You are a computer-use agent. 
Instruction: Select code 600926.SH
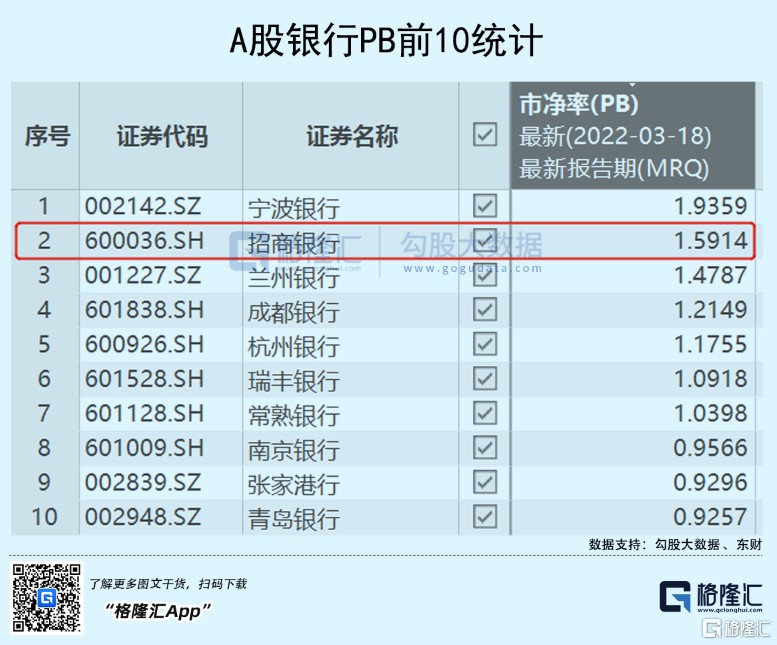(x=144, y=344)
